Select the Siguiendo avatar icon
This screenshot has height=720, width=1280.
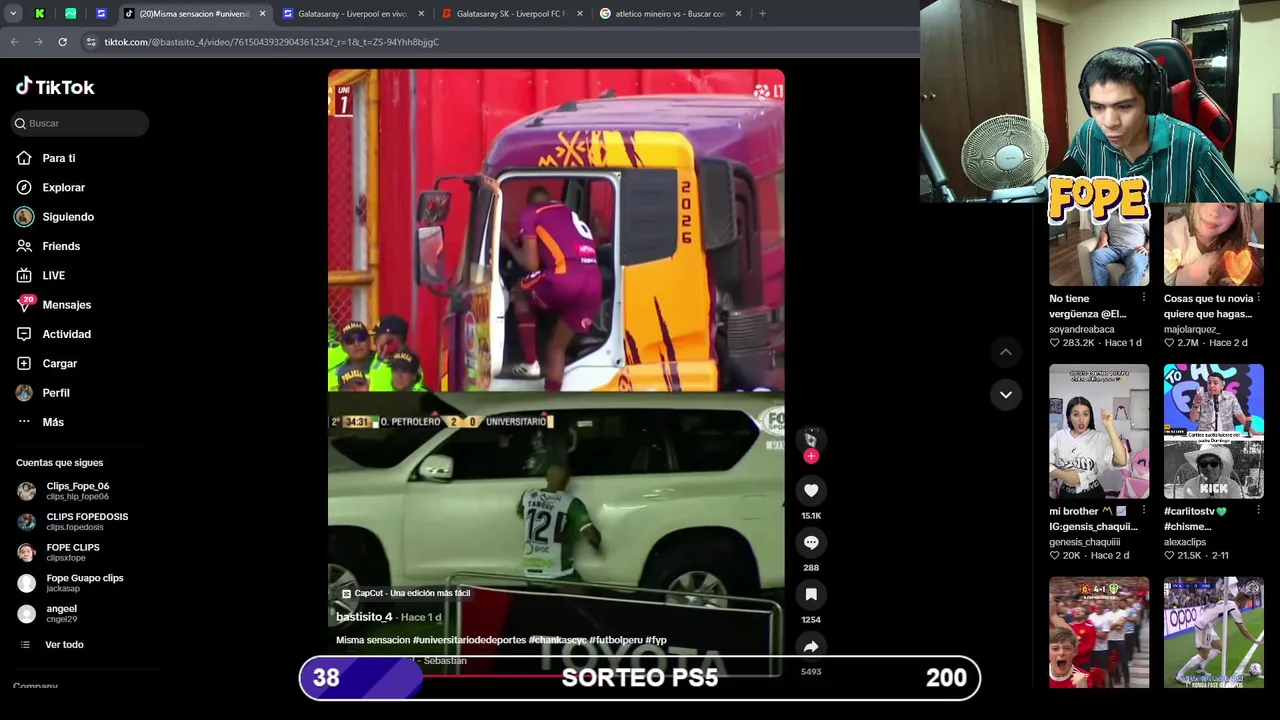24,217
